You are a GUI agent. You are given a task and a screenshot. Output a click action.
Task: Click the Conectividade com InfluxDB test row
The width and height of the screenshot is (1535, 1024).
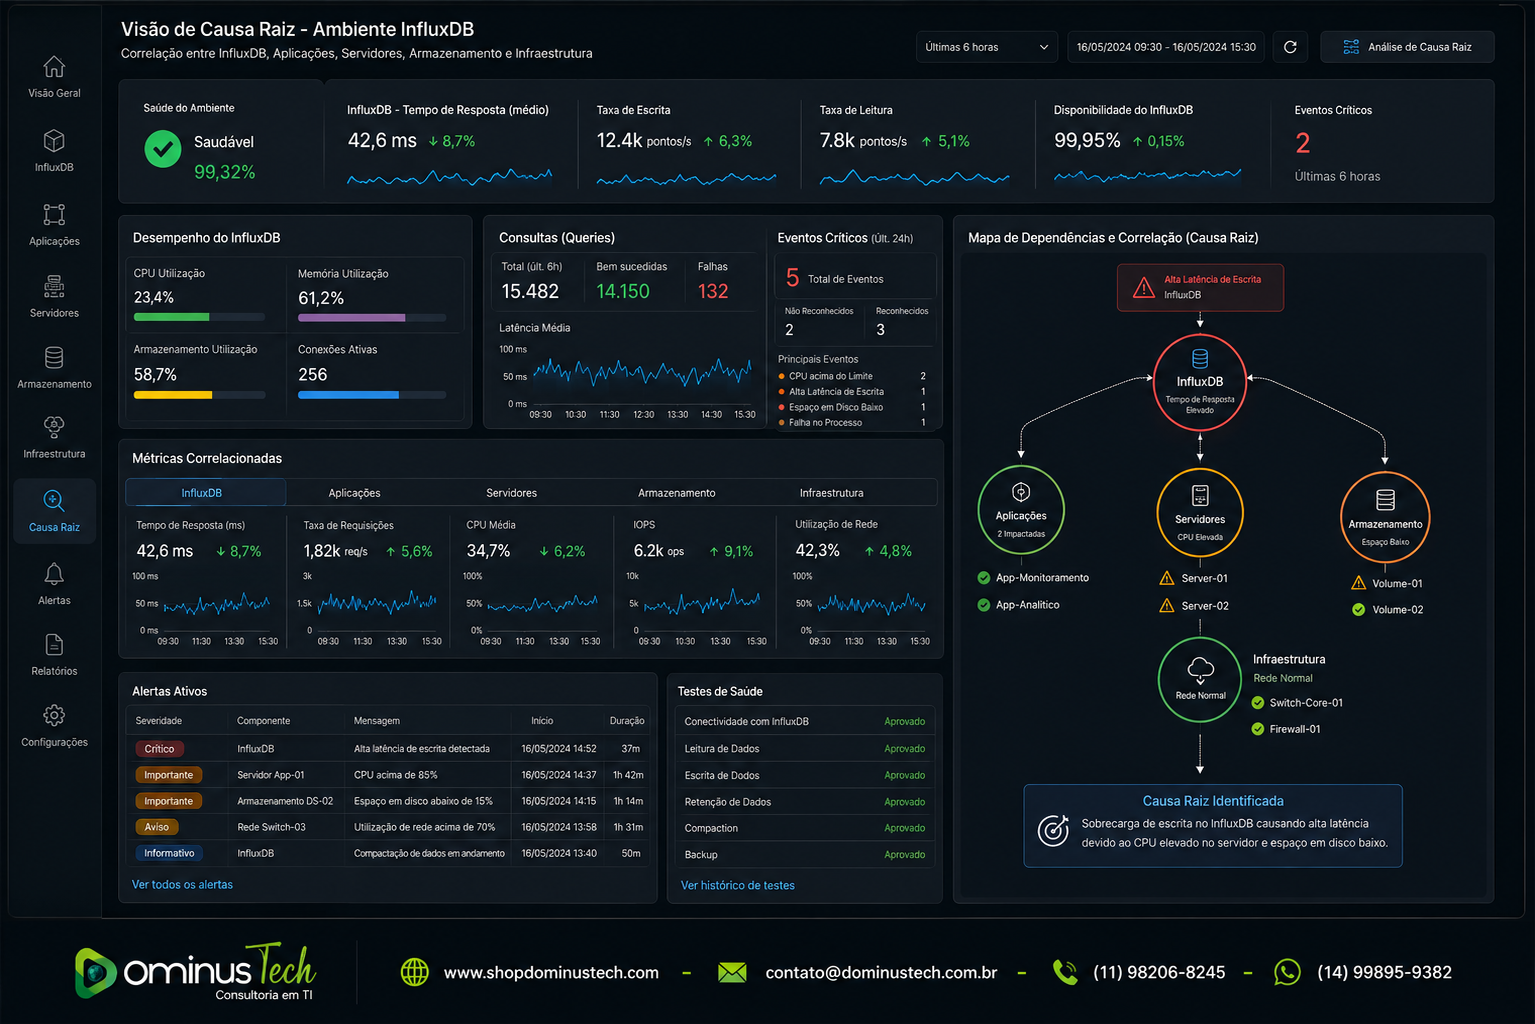pos(804,722)
